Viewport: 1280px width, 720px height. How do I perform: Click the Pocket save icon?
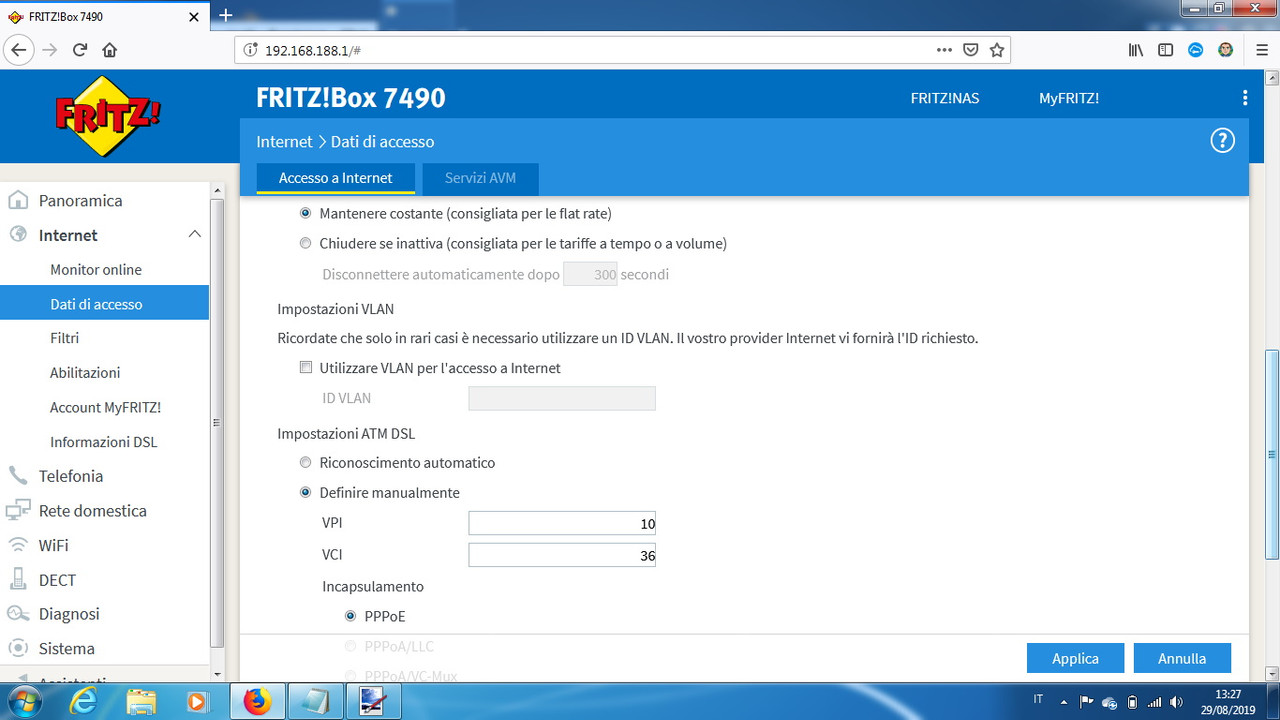970,50
